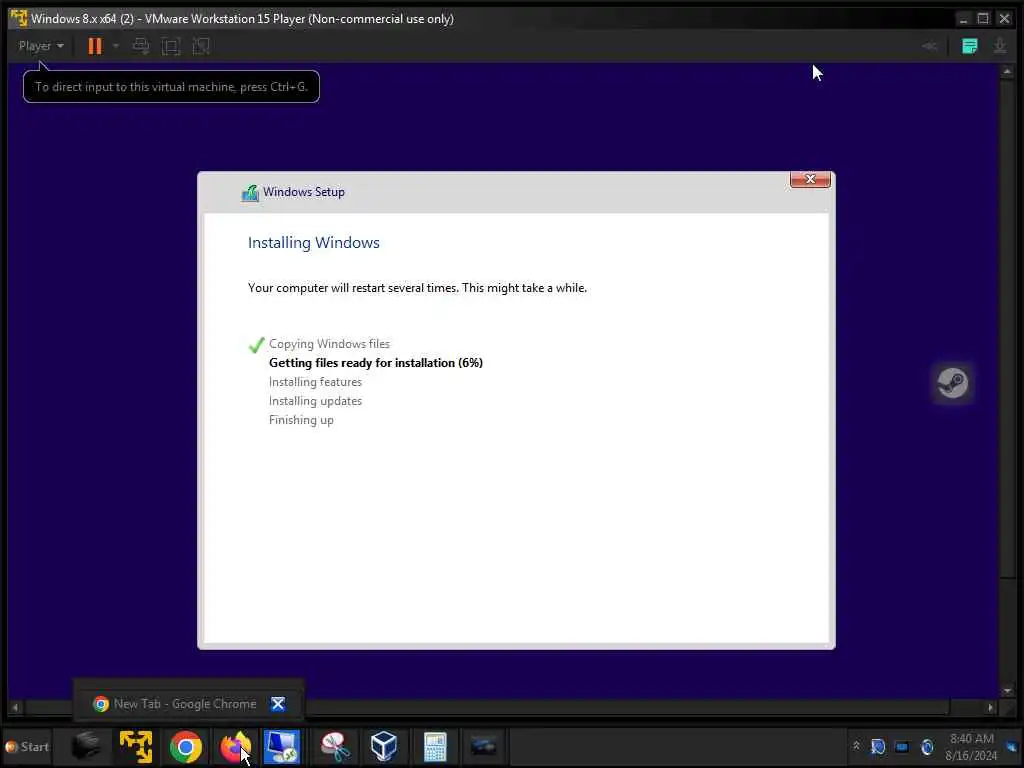Screen dimensions: 1024x768
Task: Click the horizontal scrollbar right arrow
Action: pyautogui.click(x=991, y=707)
